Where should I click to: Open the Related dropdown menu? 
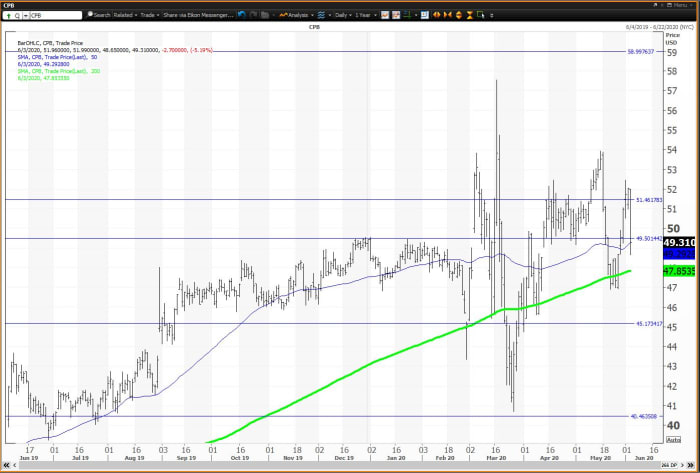coord(125,15)
